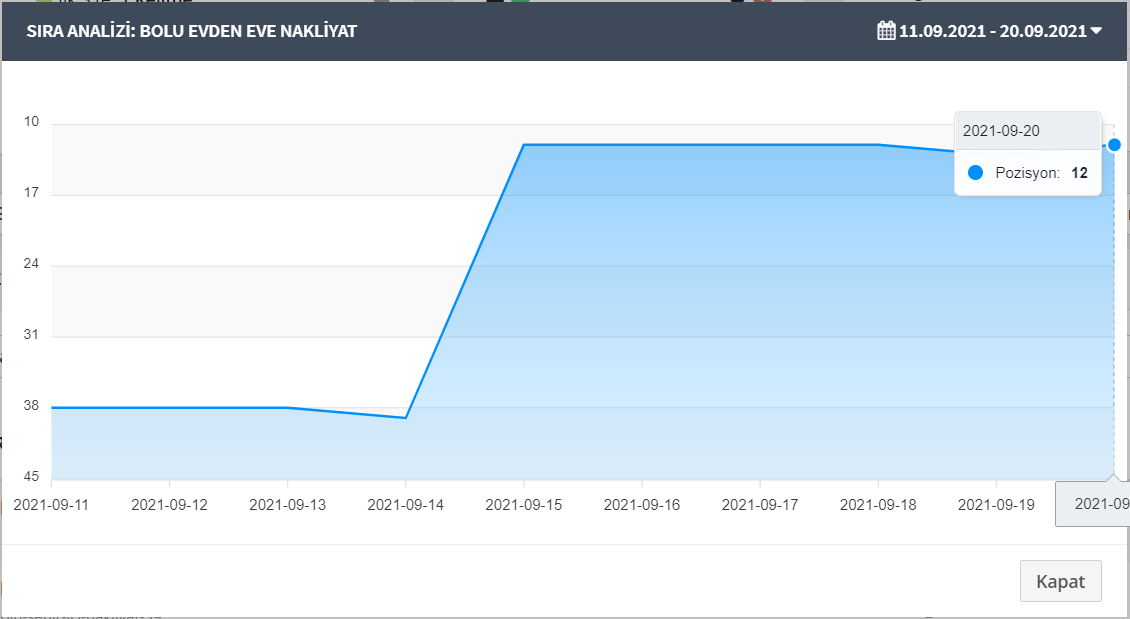Expand the date range caret arrow

click(1096, 31)
